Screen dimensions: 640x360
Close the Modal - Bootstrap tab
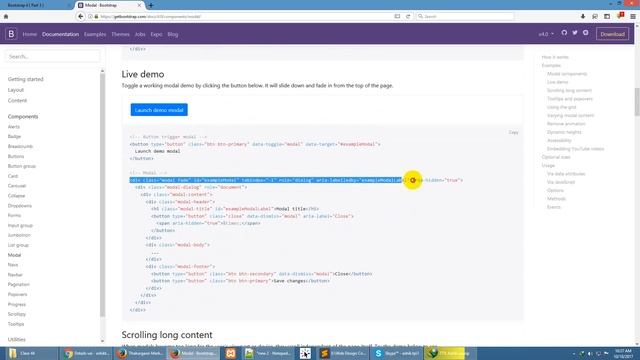click(x=139, y=5)
